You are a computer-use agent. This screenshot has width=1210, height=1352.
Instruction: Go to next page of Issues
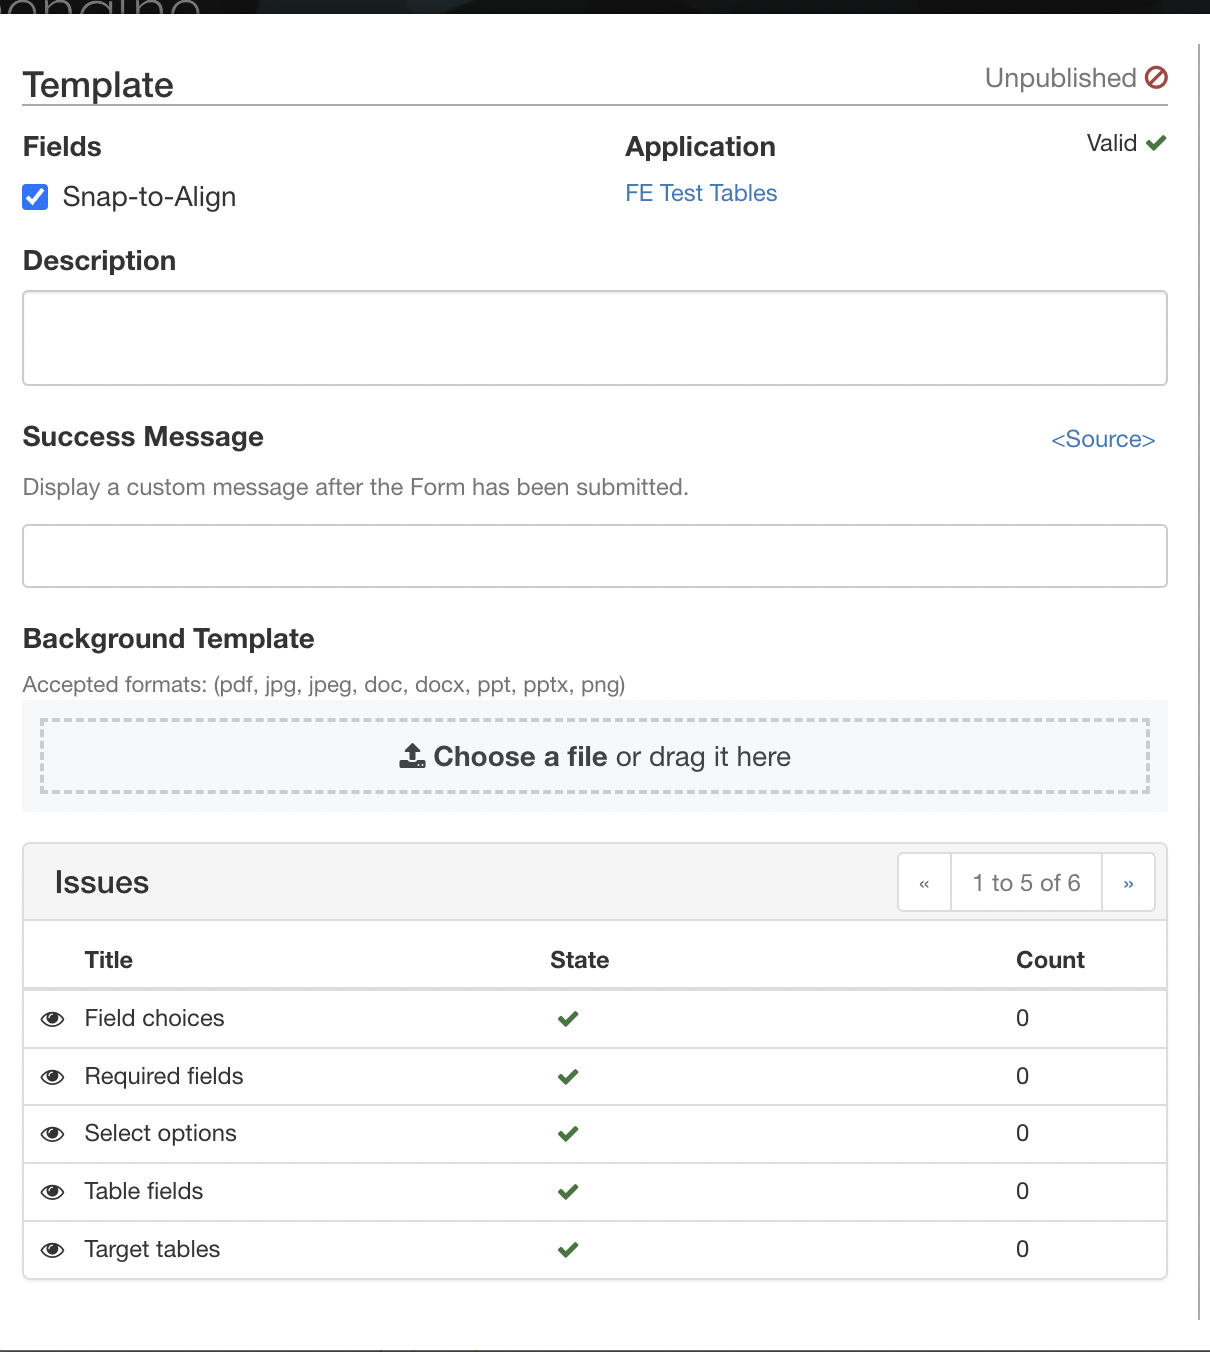1128,883
